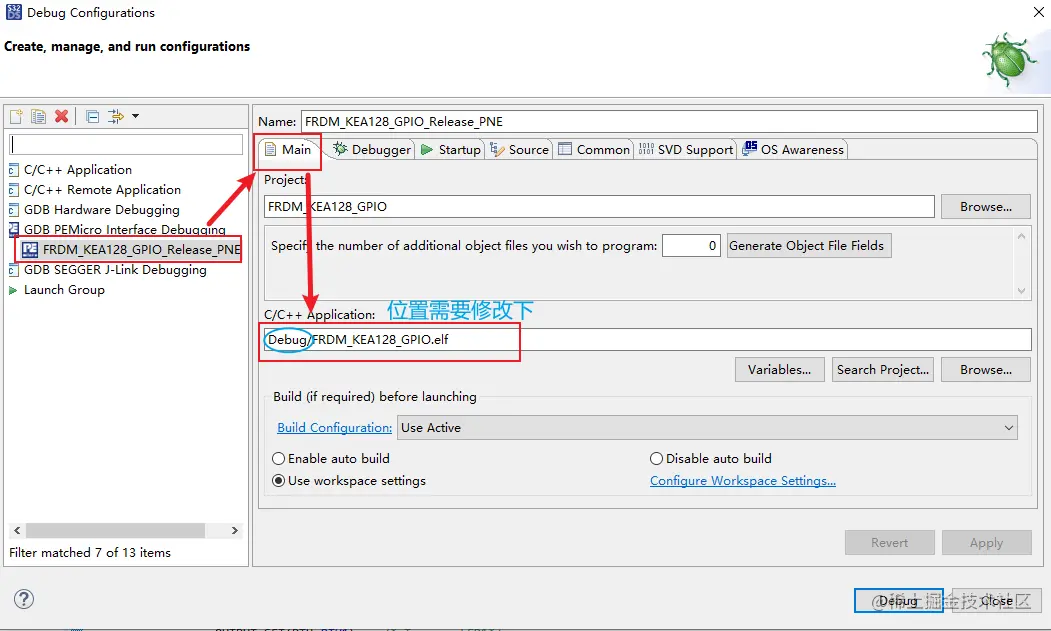Click the configuration filter text box
This screenshot has height=631, width=1051.
[x=127, y=144]
